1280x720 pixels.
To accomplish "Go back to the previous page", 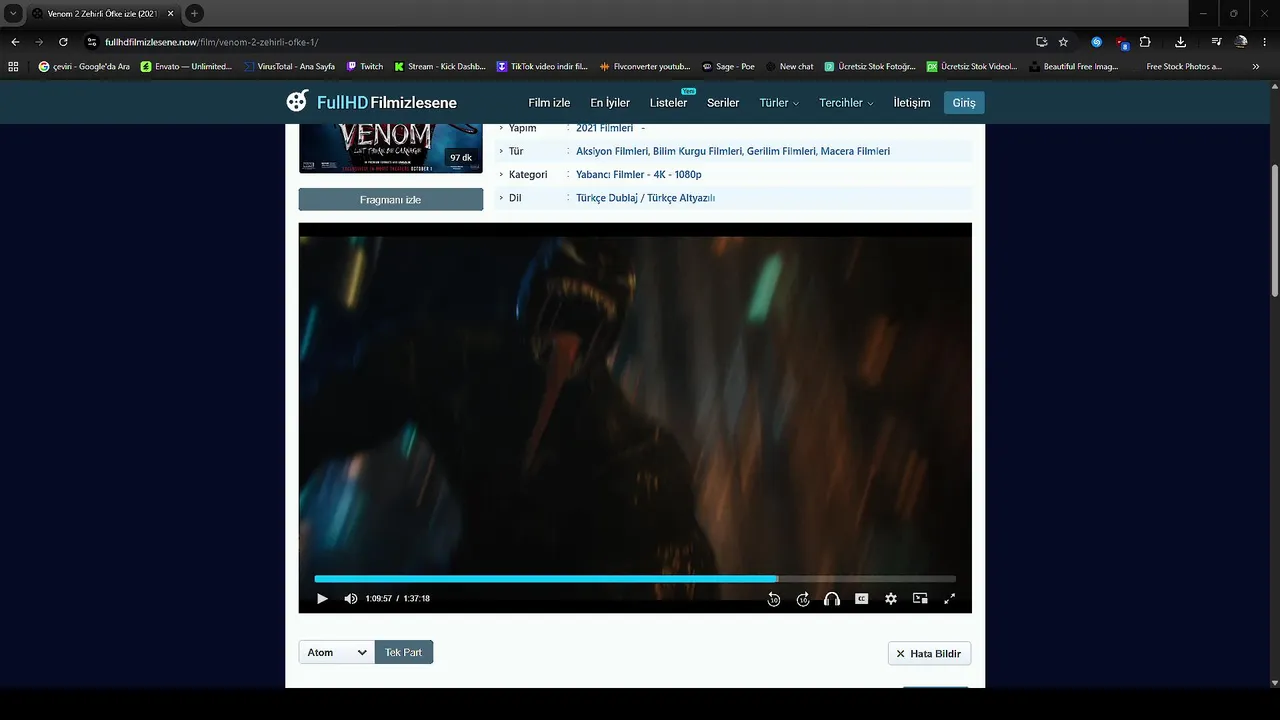I will click(x=15, y=42).
